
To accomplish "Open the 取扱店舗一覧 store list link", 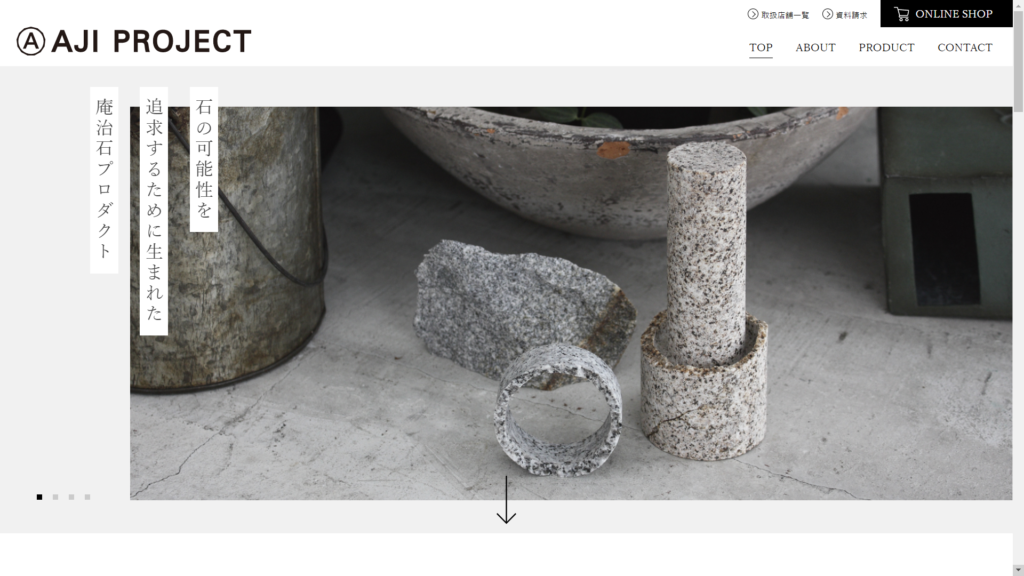I will click(x=784, y=15).
